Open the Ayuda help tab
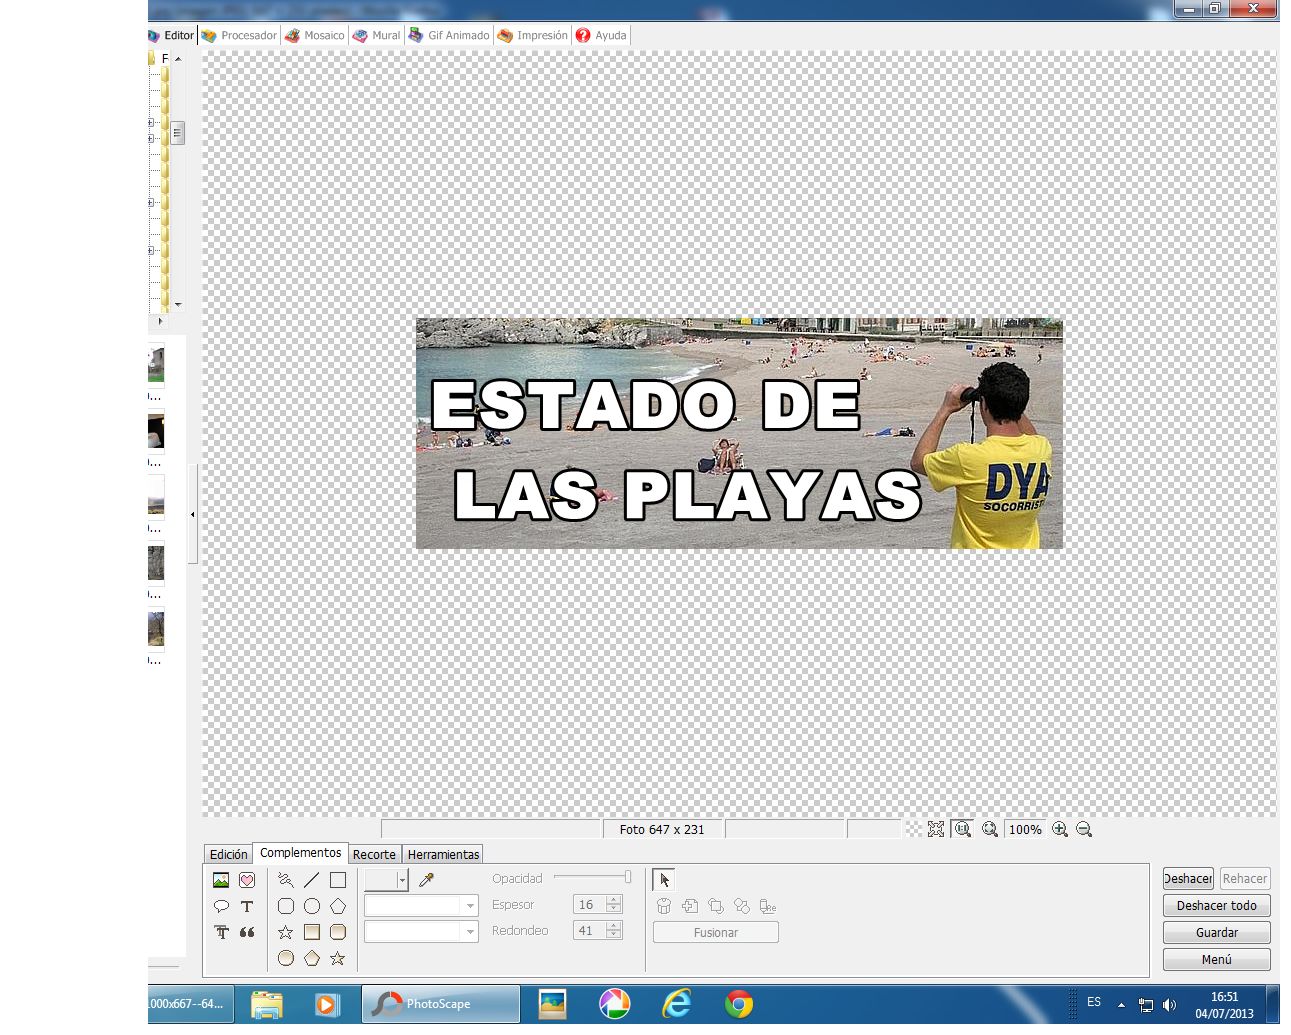This screenshot has width=1291, height=1035. 601,35
